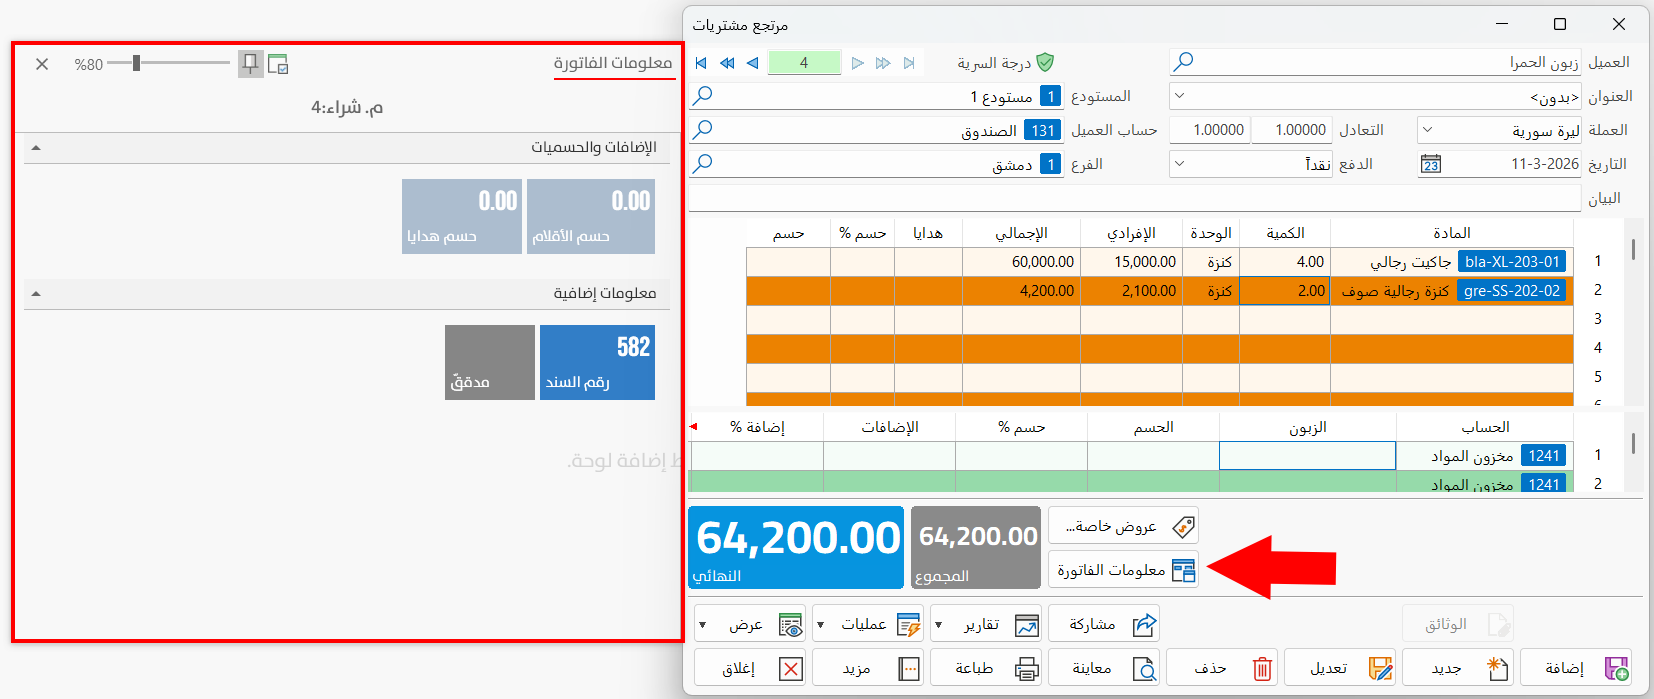
Task: Open the calendar icon for التاريخ
Action: (x=1431, y=164)
